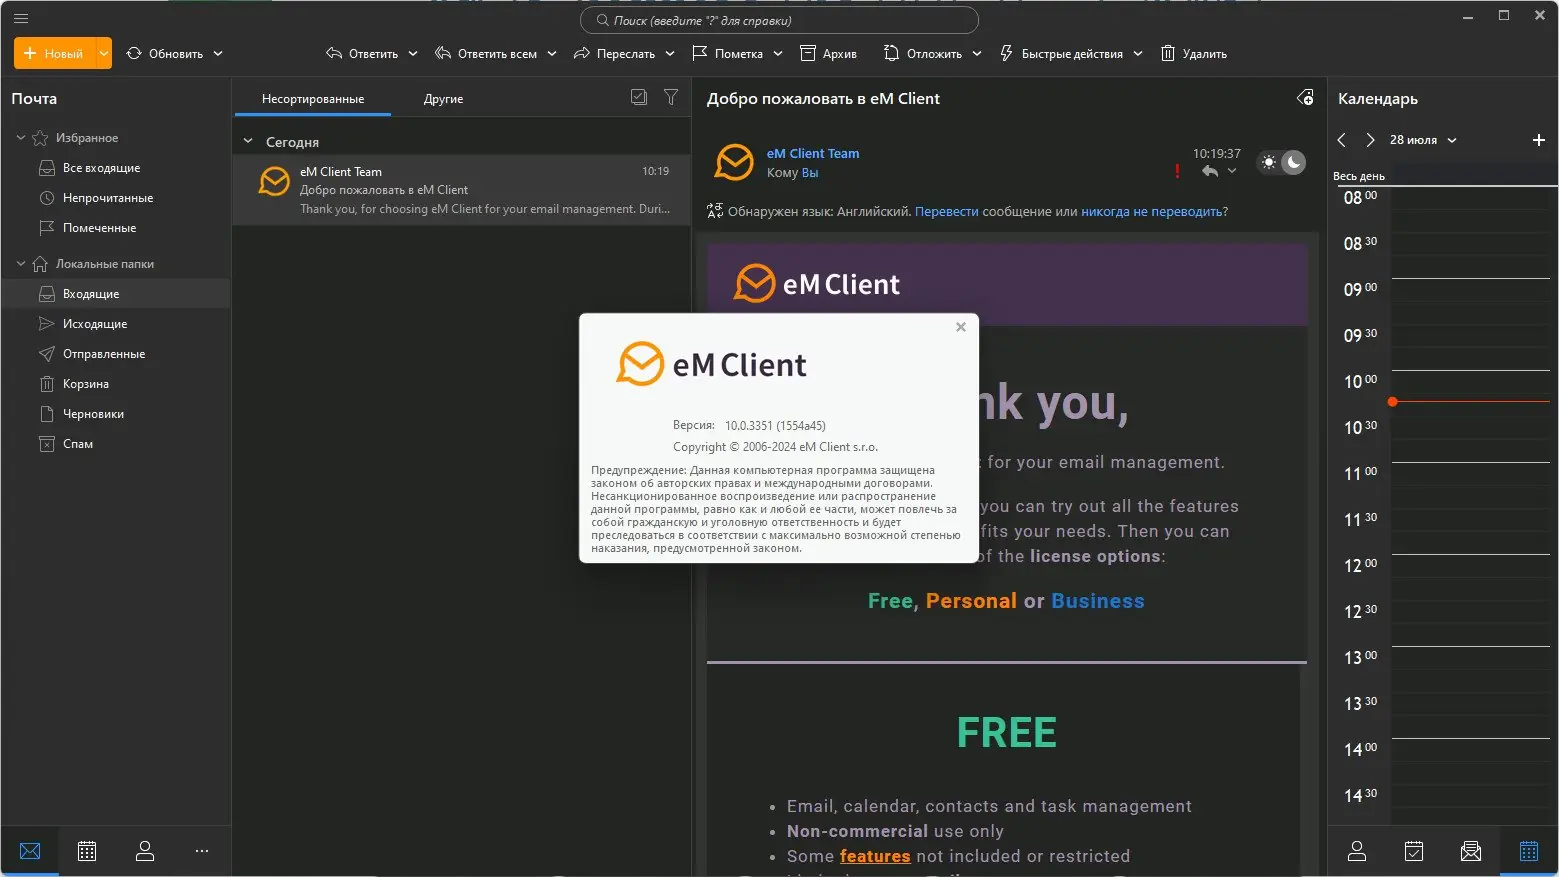
Task: Switch to Mail view in bottom bar
Action: click(30, 851)
